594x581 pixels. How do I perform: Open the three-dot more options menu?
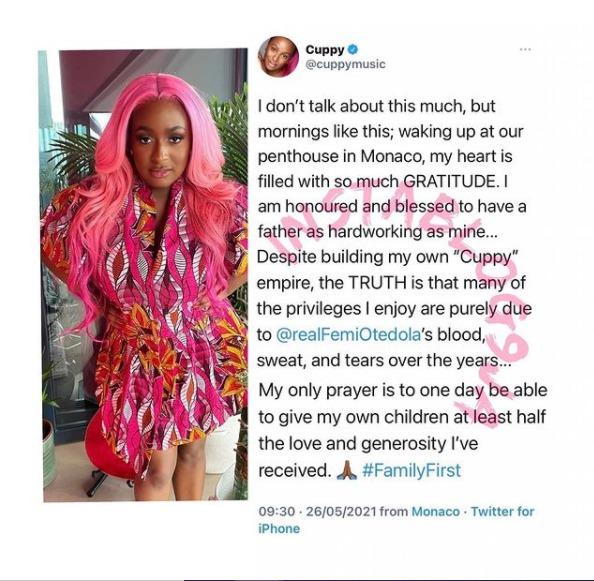(x=525, y=49)
